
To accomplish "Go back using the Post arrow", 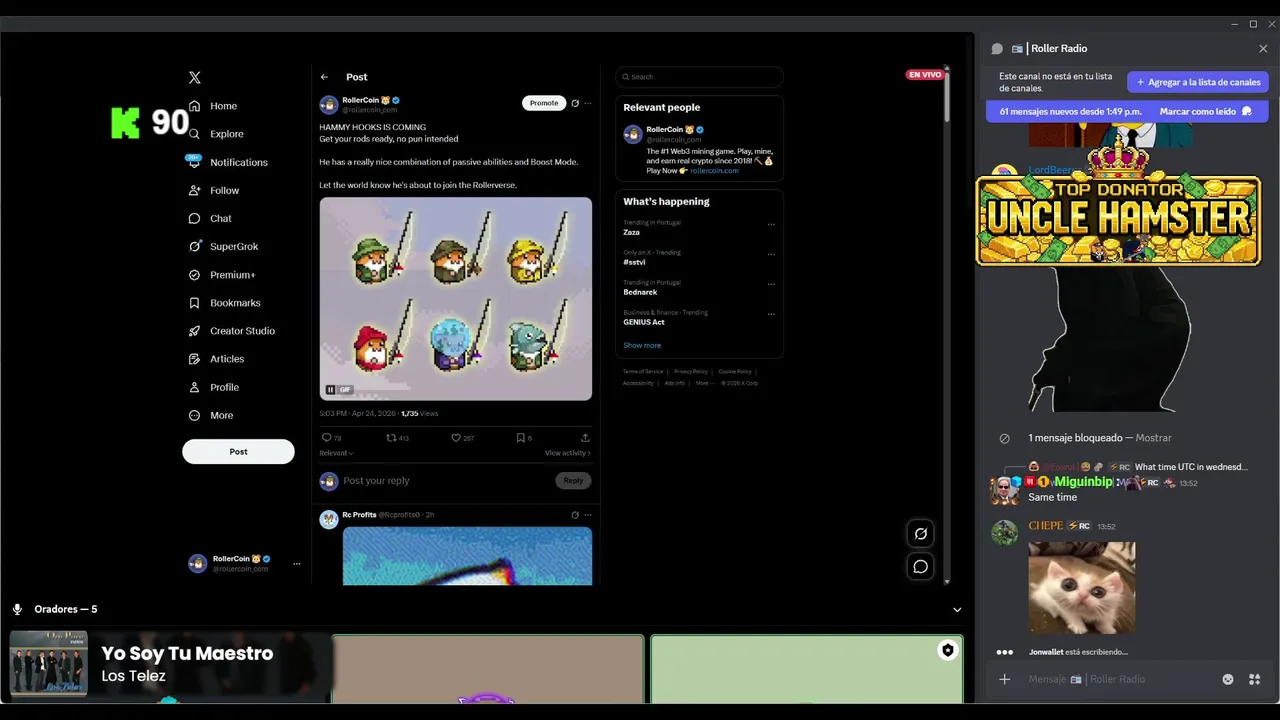I will [324, 77].
